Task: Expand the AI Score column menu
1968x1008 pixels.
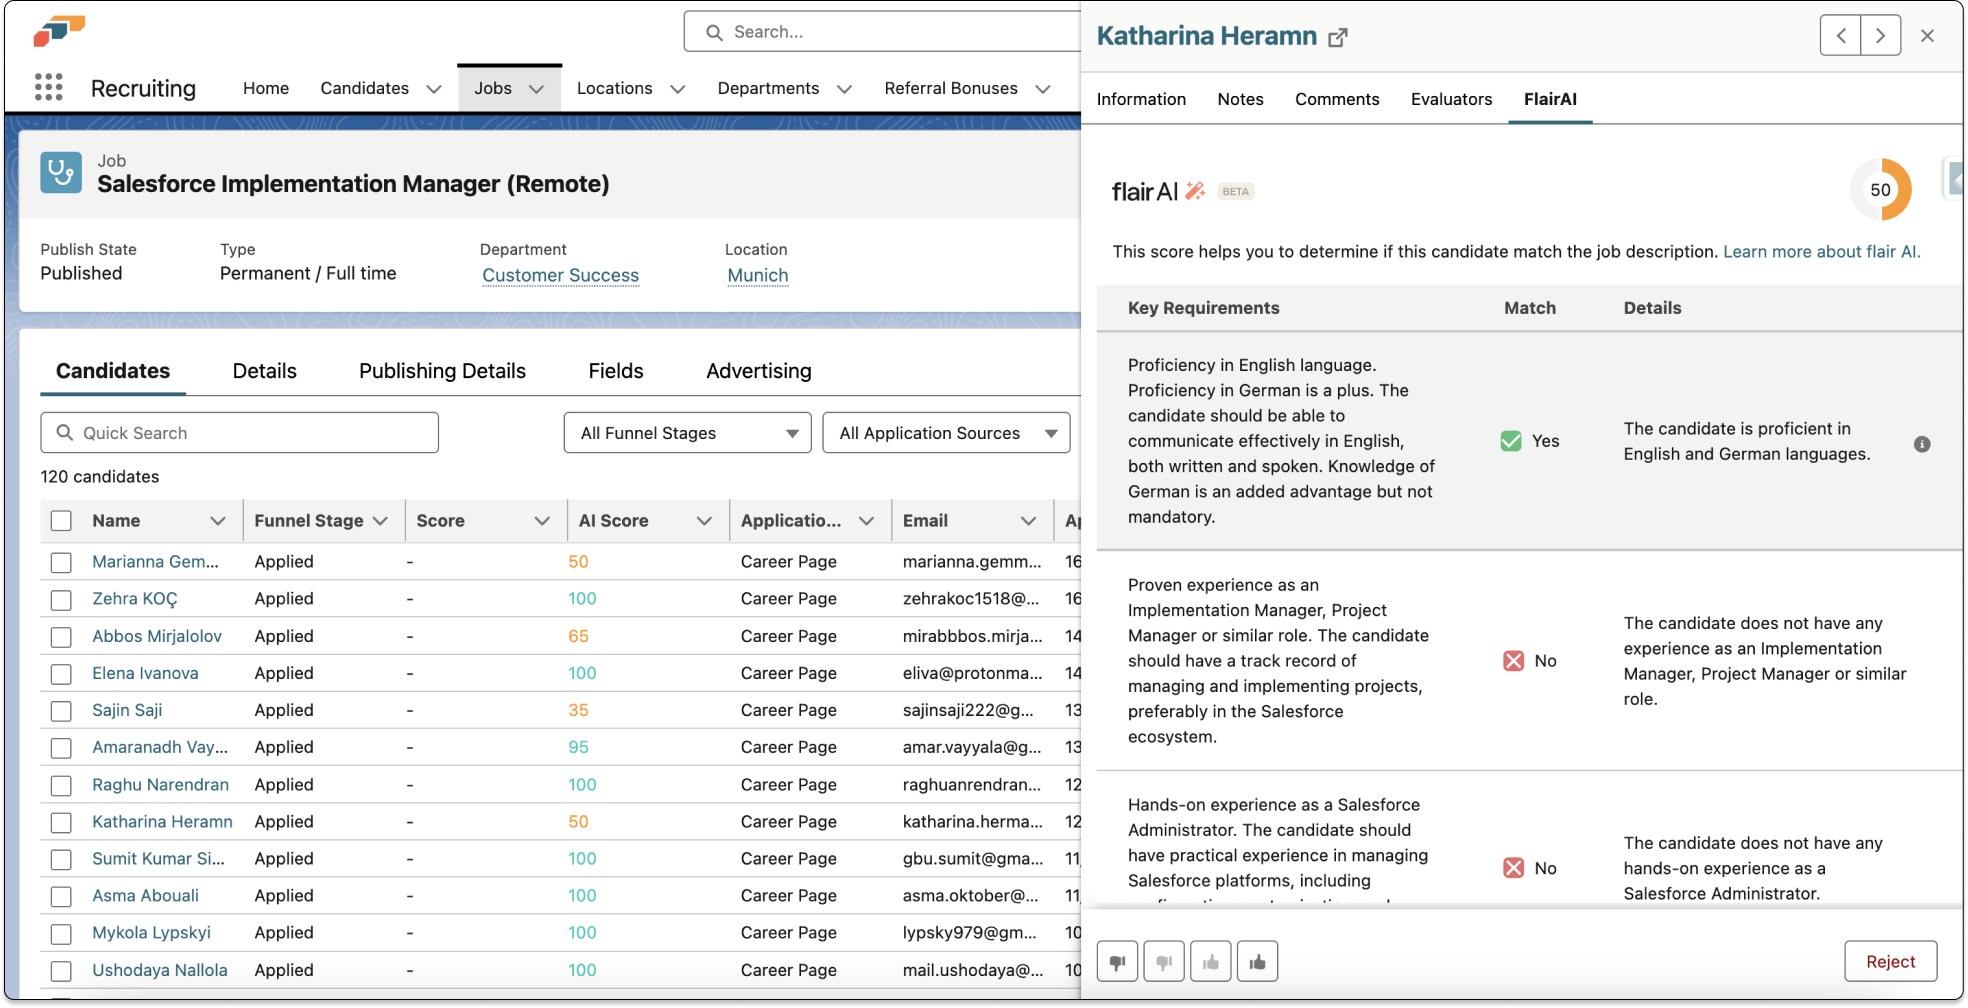Action: tap(704, 521)
